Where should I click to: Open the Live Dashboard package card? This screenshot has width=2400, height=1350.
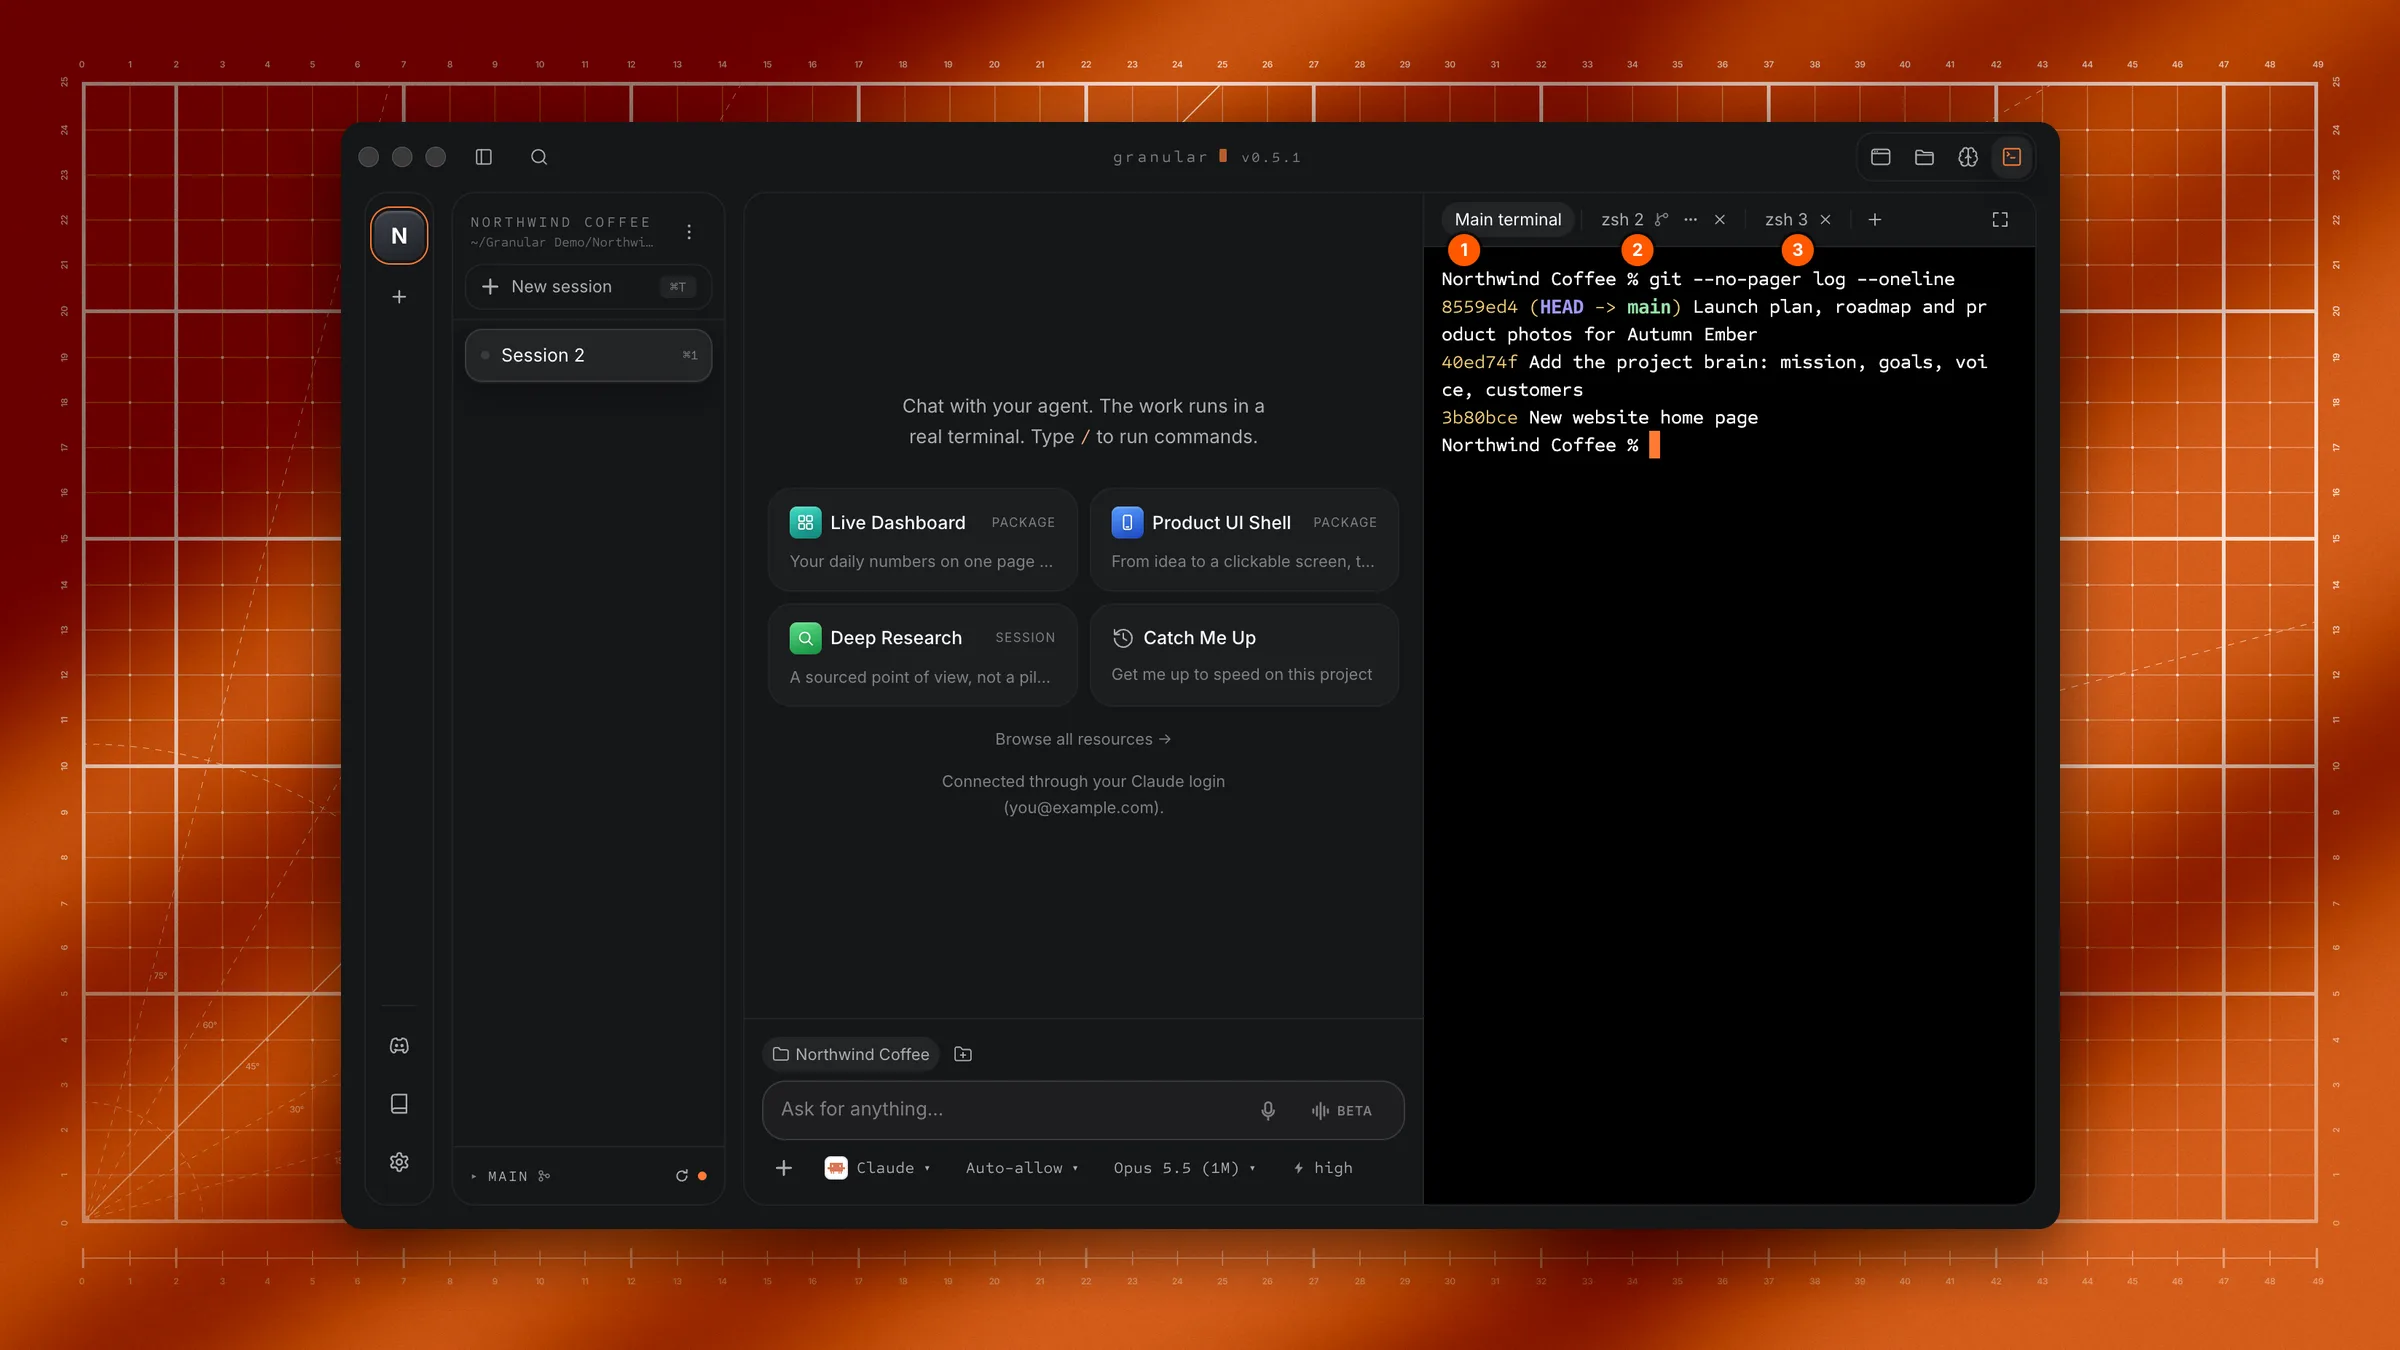[922, 540]
